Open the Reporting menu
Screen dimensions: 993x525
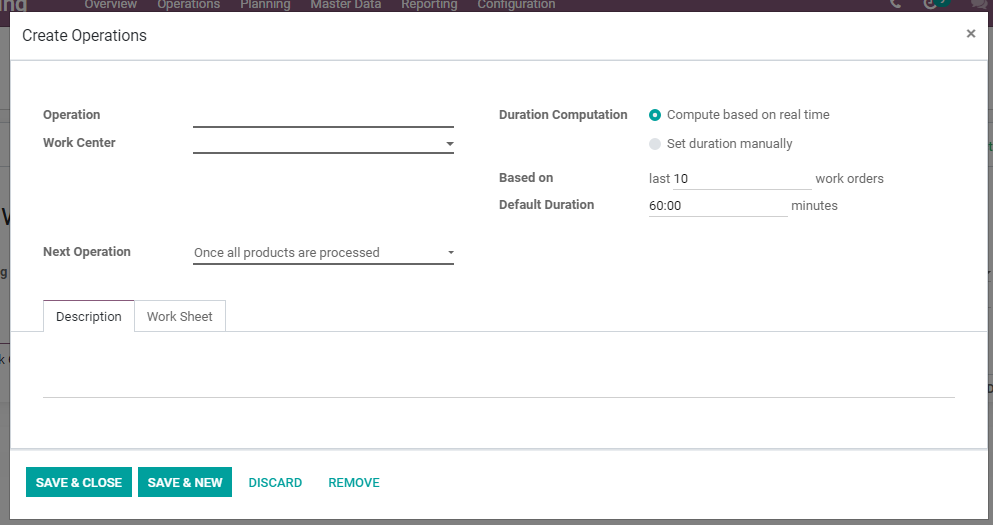click(x=429, y=4)
